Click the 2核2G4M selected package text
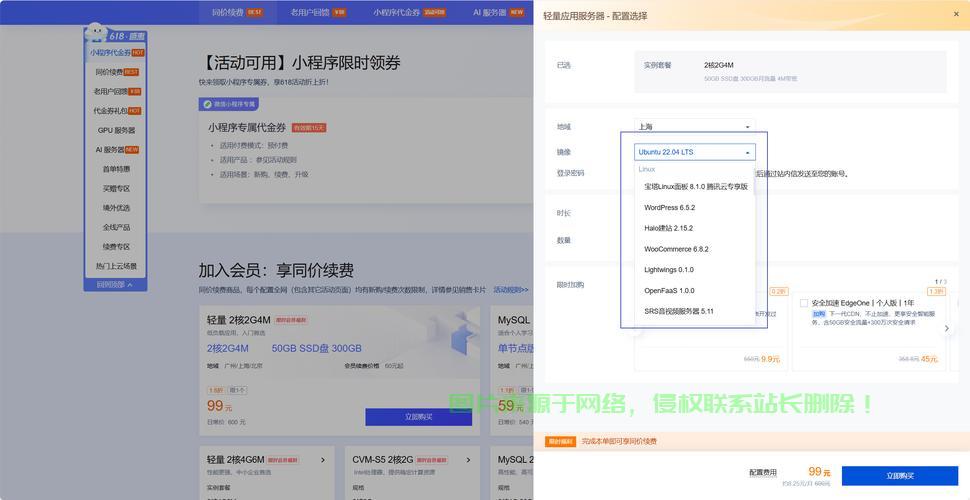 point(719,65)
